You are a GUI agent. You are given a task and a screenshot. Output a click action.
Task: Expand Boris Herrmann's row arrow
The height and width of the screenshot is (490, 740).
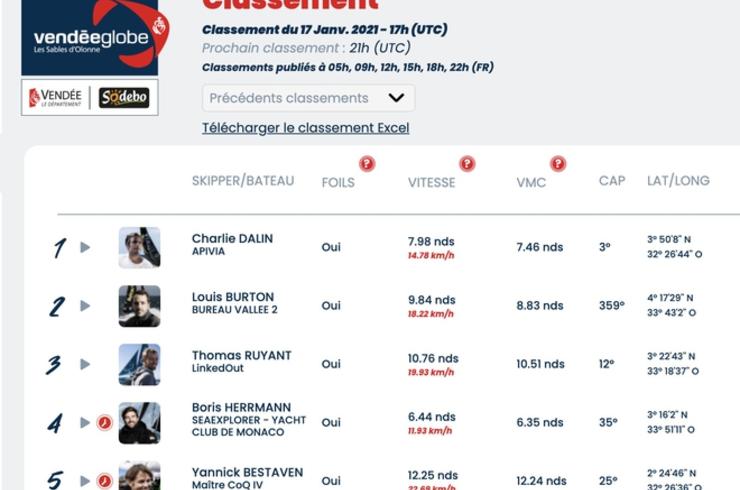click(85, 422)
